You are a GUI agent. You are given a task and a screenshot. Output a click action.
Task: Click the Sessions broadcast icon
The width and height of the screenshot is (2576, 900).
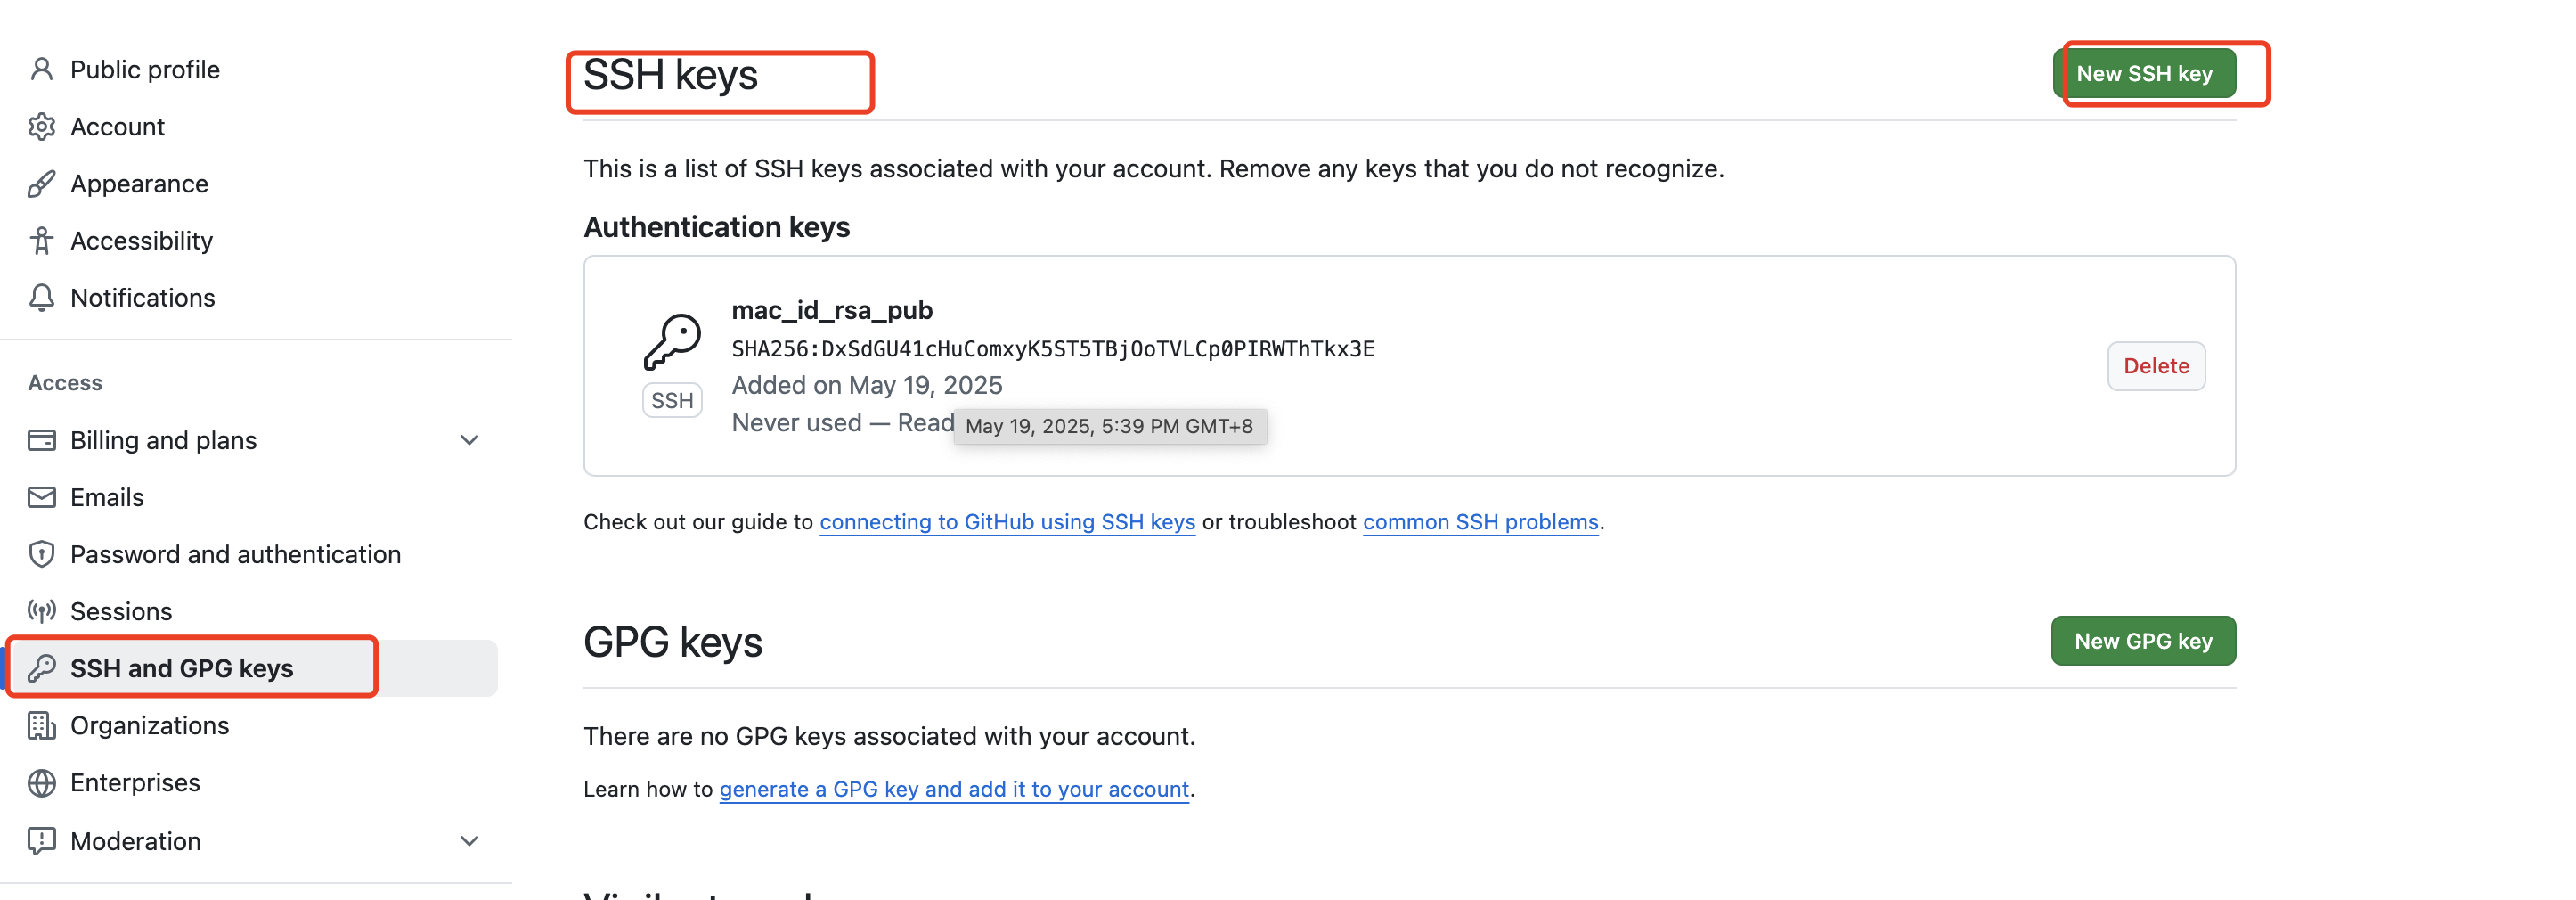pyautogui.click(x=41, y=611)
